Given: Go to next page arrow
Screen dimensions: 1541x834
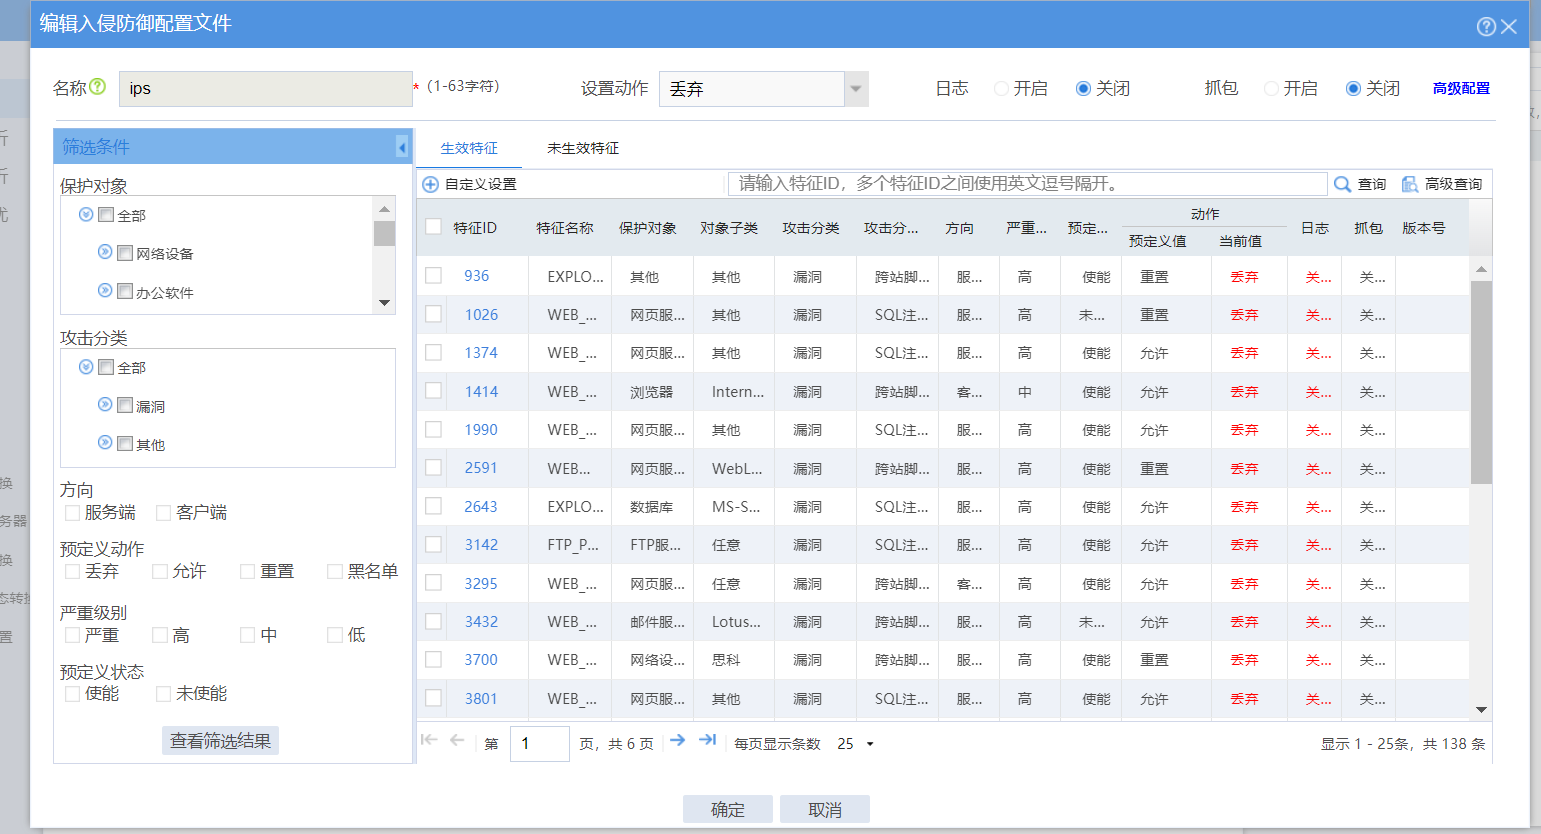Looking at the screenshot, I should point(678,740).
